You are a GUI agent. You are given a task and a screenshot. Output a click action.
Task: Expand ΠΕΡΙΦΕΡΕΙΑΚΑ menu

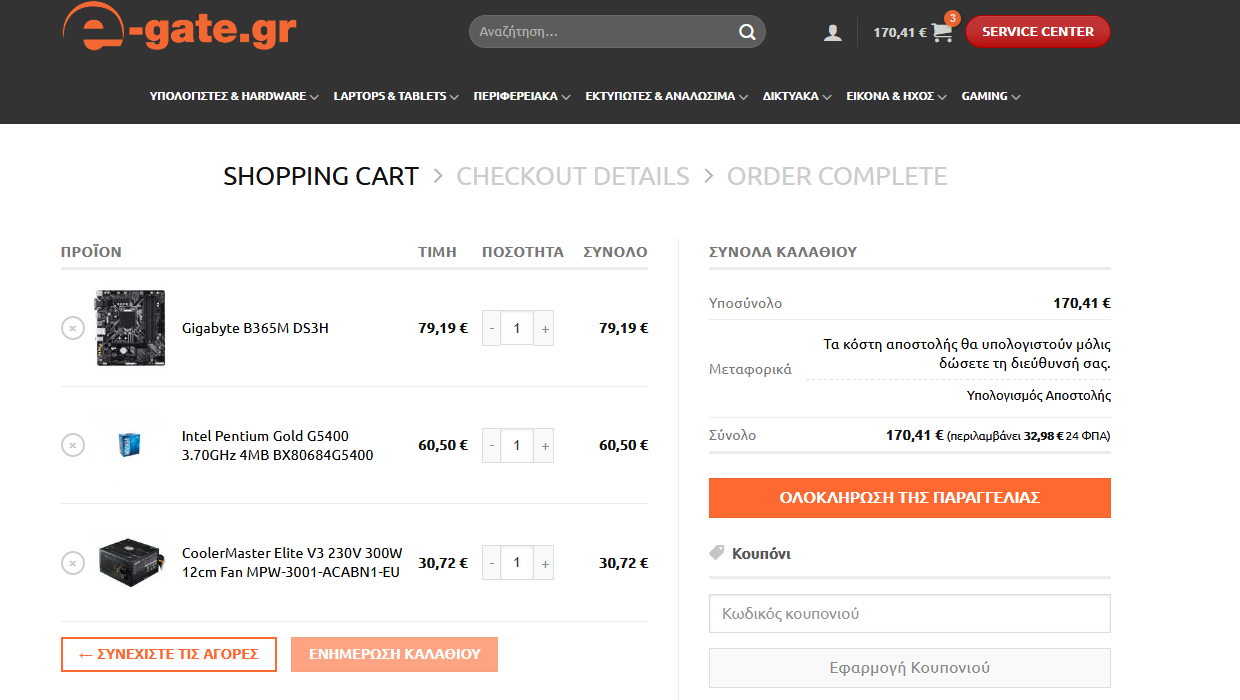pos(522,96)
